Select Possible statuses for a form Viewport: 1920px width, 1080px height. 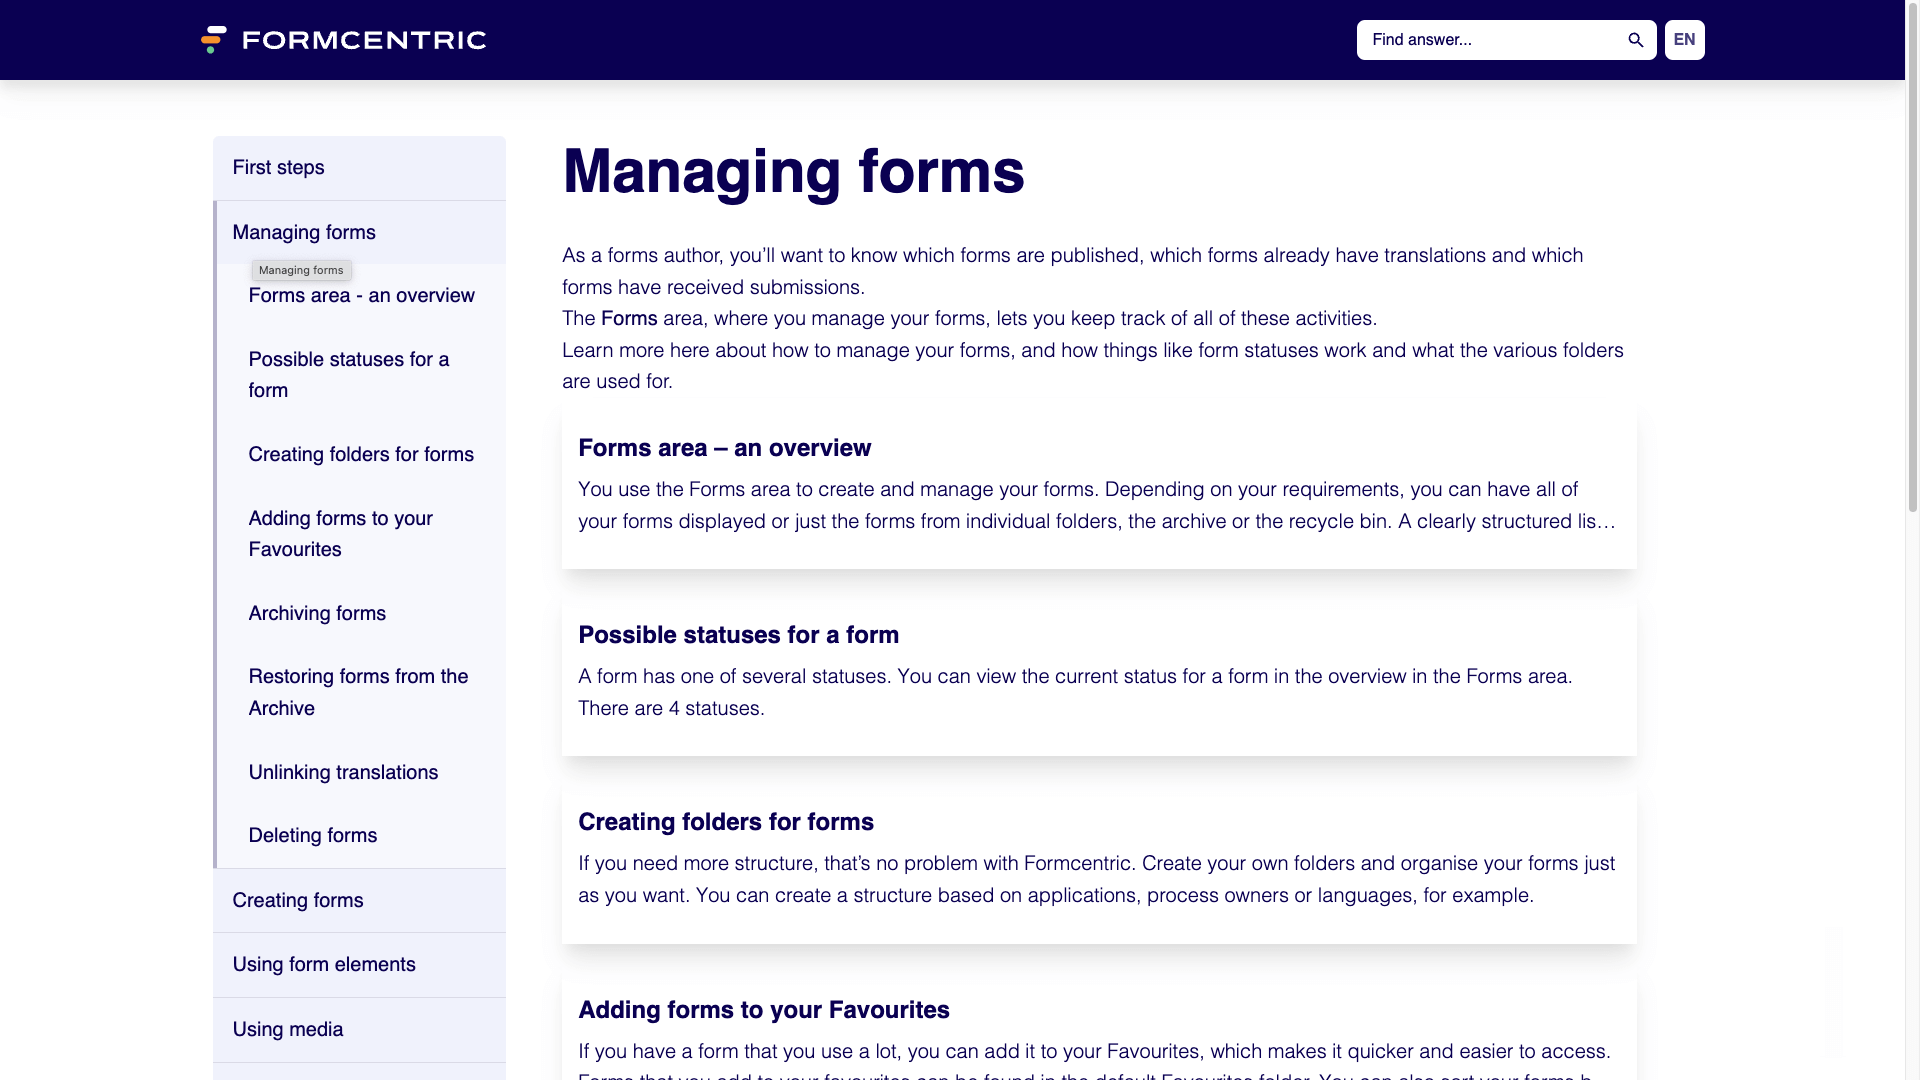click(x=348, y=374)
